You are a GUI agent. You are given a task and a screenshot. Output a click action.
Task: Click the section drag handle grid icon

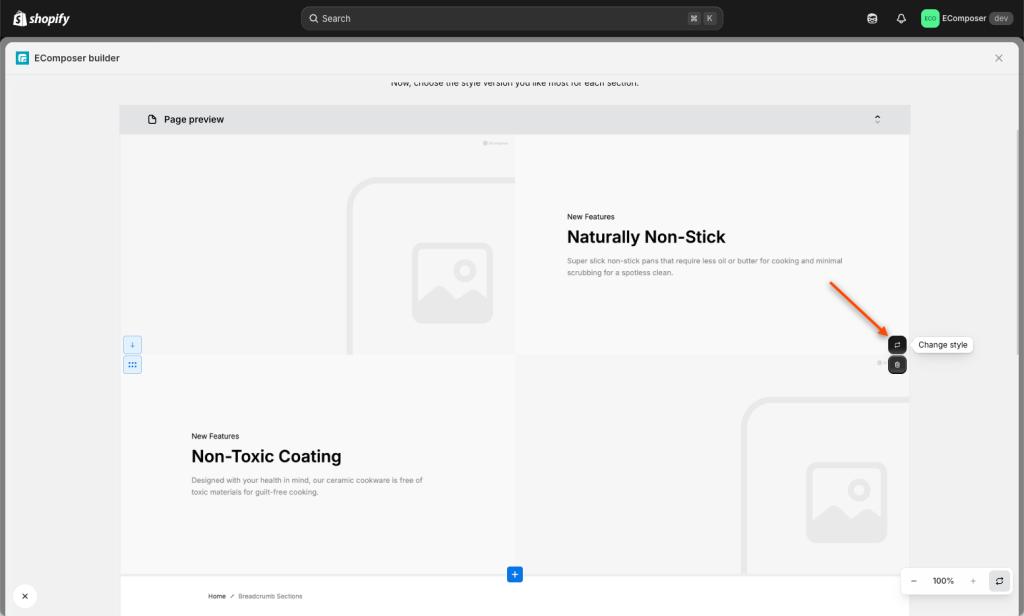pyautogui.click(x=132, y=365)
